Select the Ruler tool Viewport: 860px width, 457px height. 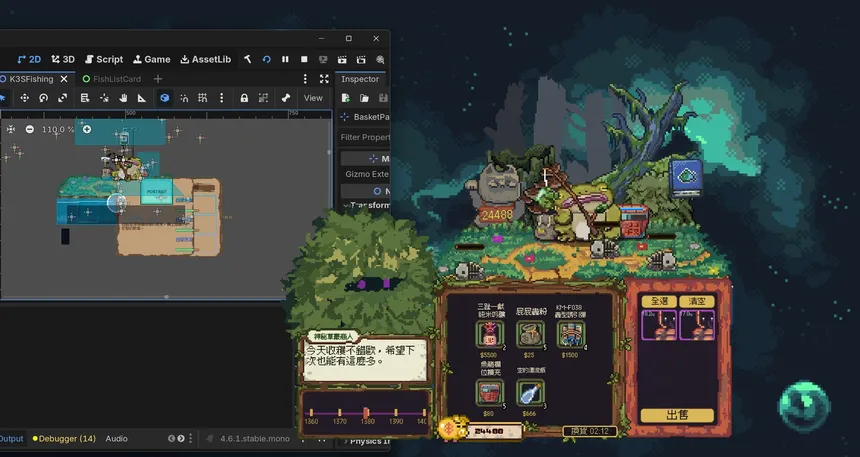tap(142, 98)
